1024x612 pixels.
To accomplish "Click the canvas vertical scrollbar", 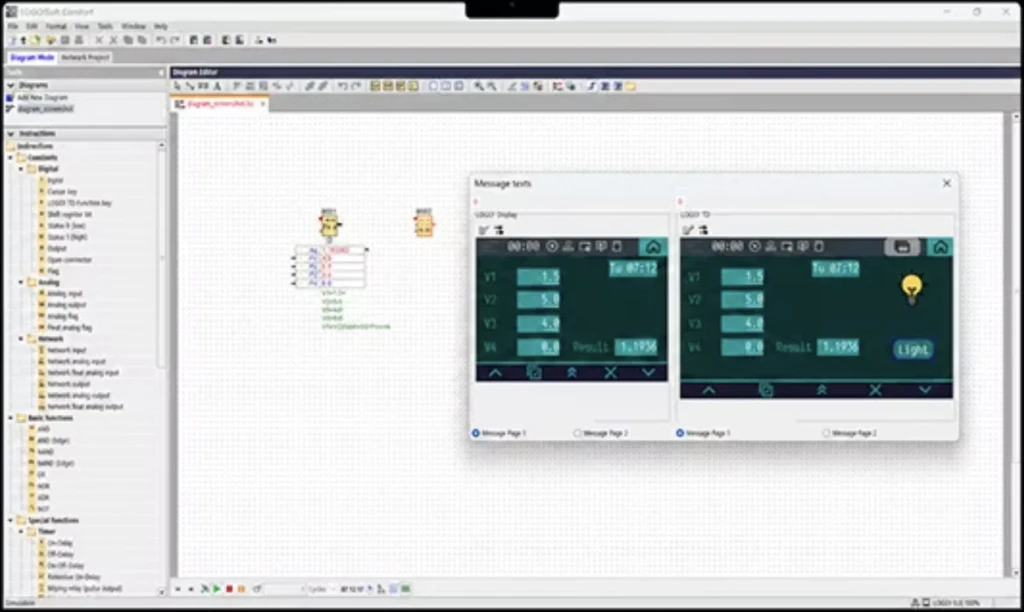I will [x=1016, y=345].
